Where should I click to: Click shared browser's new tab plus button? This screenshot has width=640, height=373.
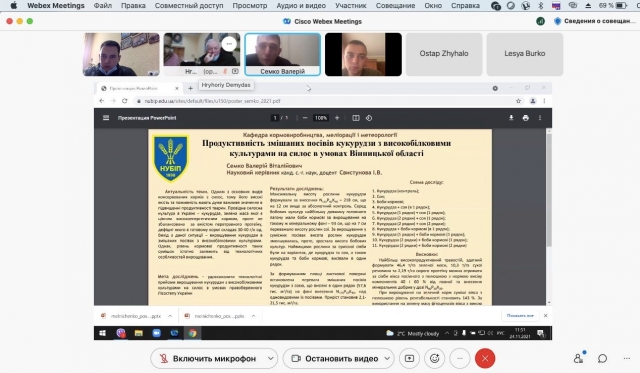pos(190,88)
